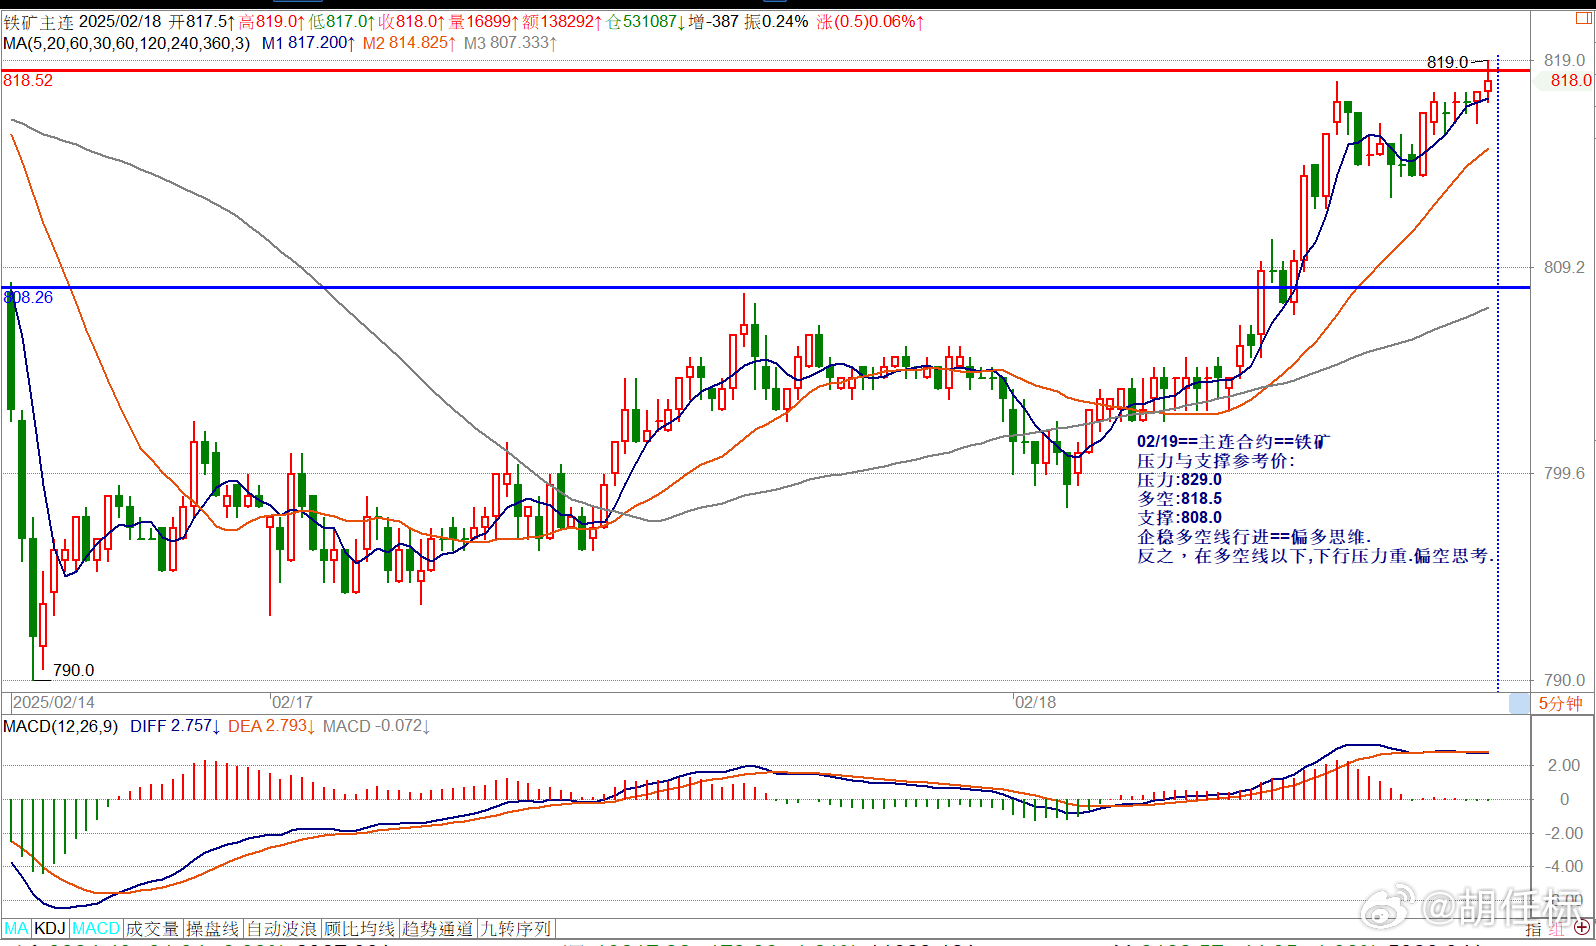Click the open price 开817.5
This screenshot has width=1596, height=946.
tap(201, 22)
